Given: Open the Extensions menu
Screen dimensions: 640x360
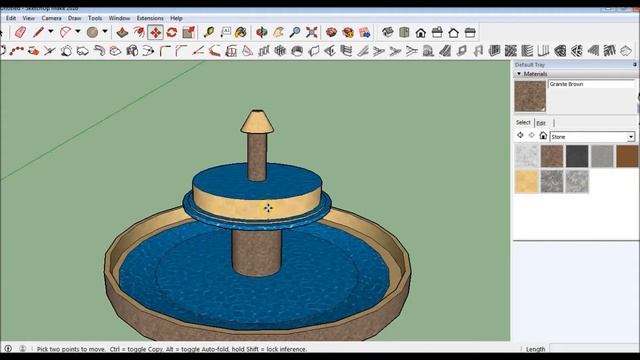Looking at the screenshot, I should pos(150,18).
